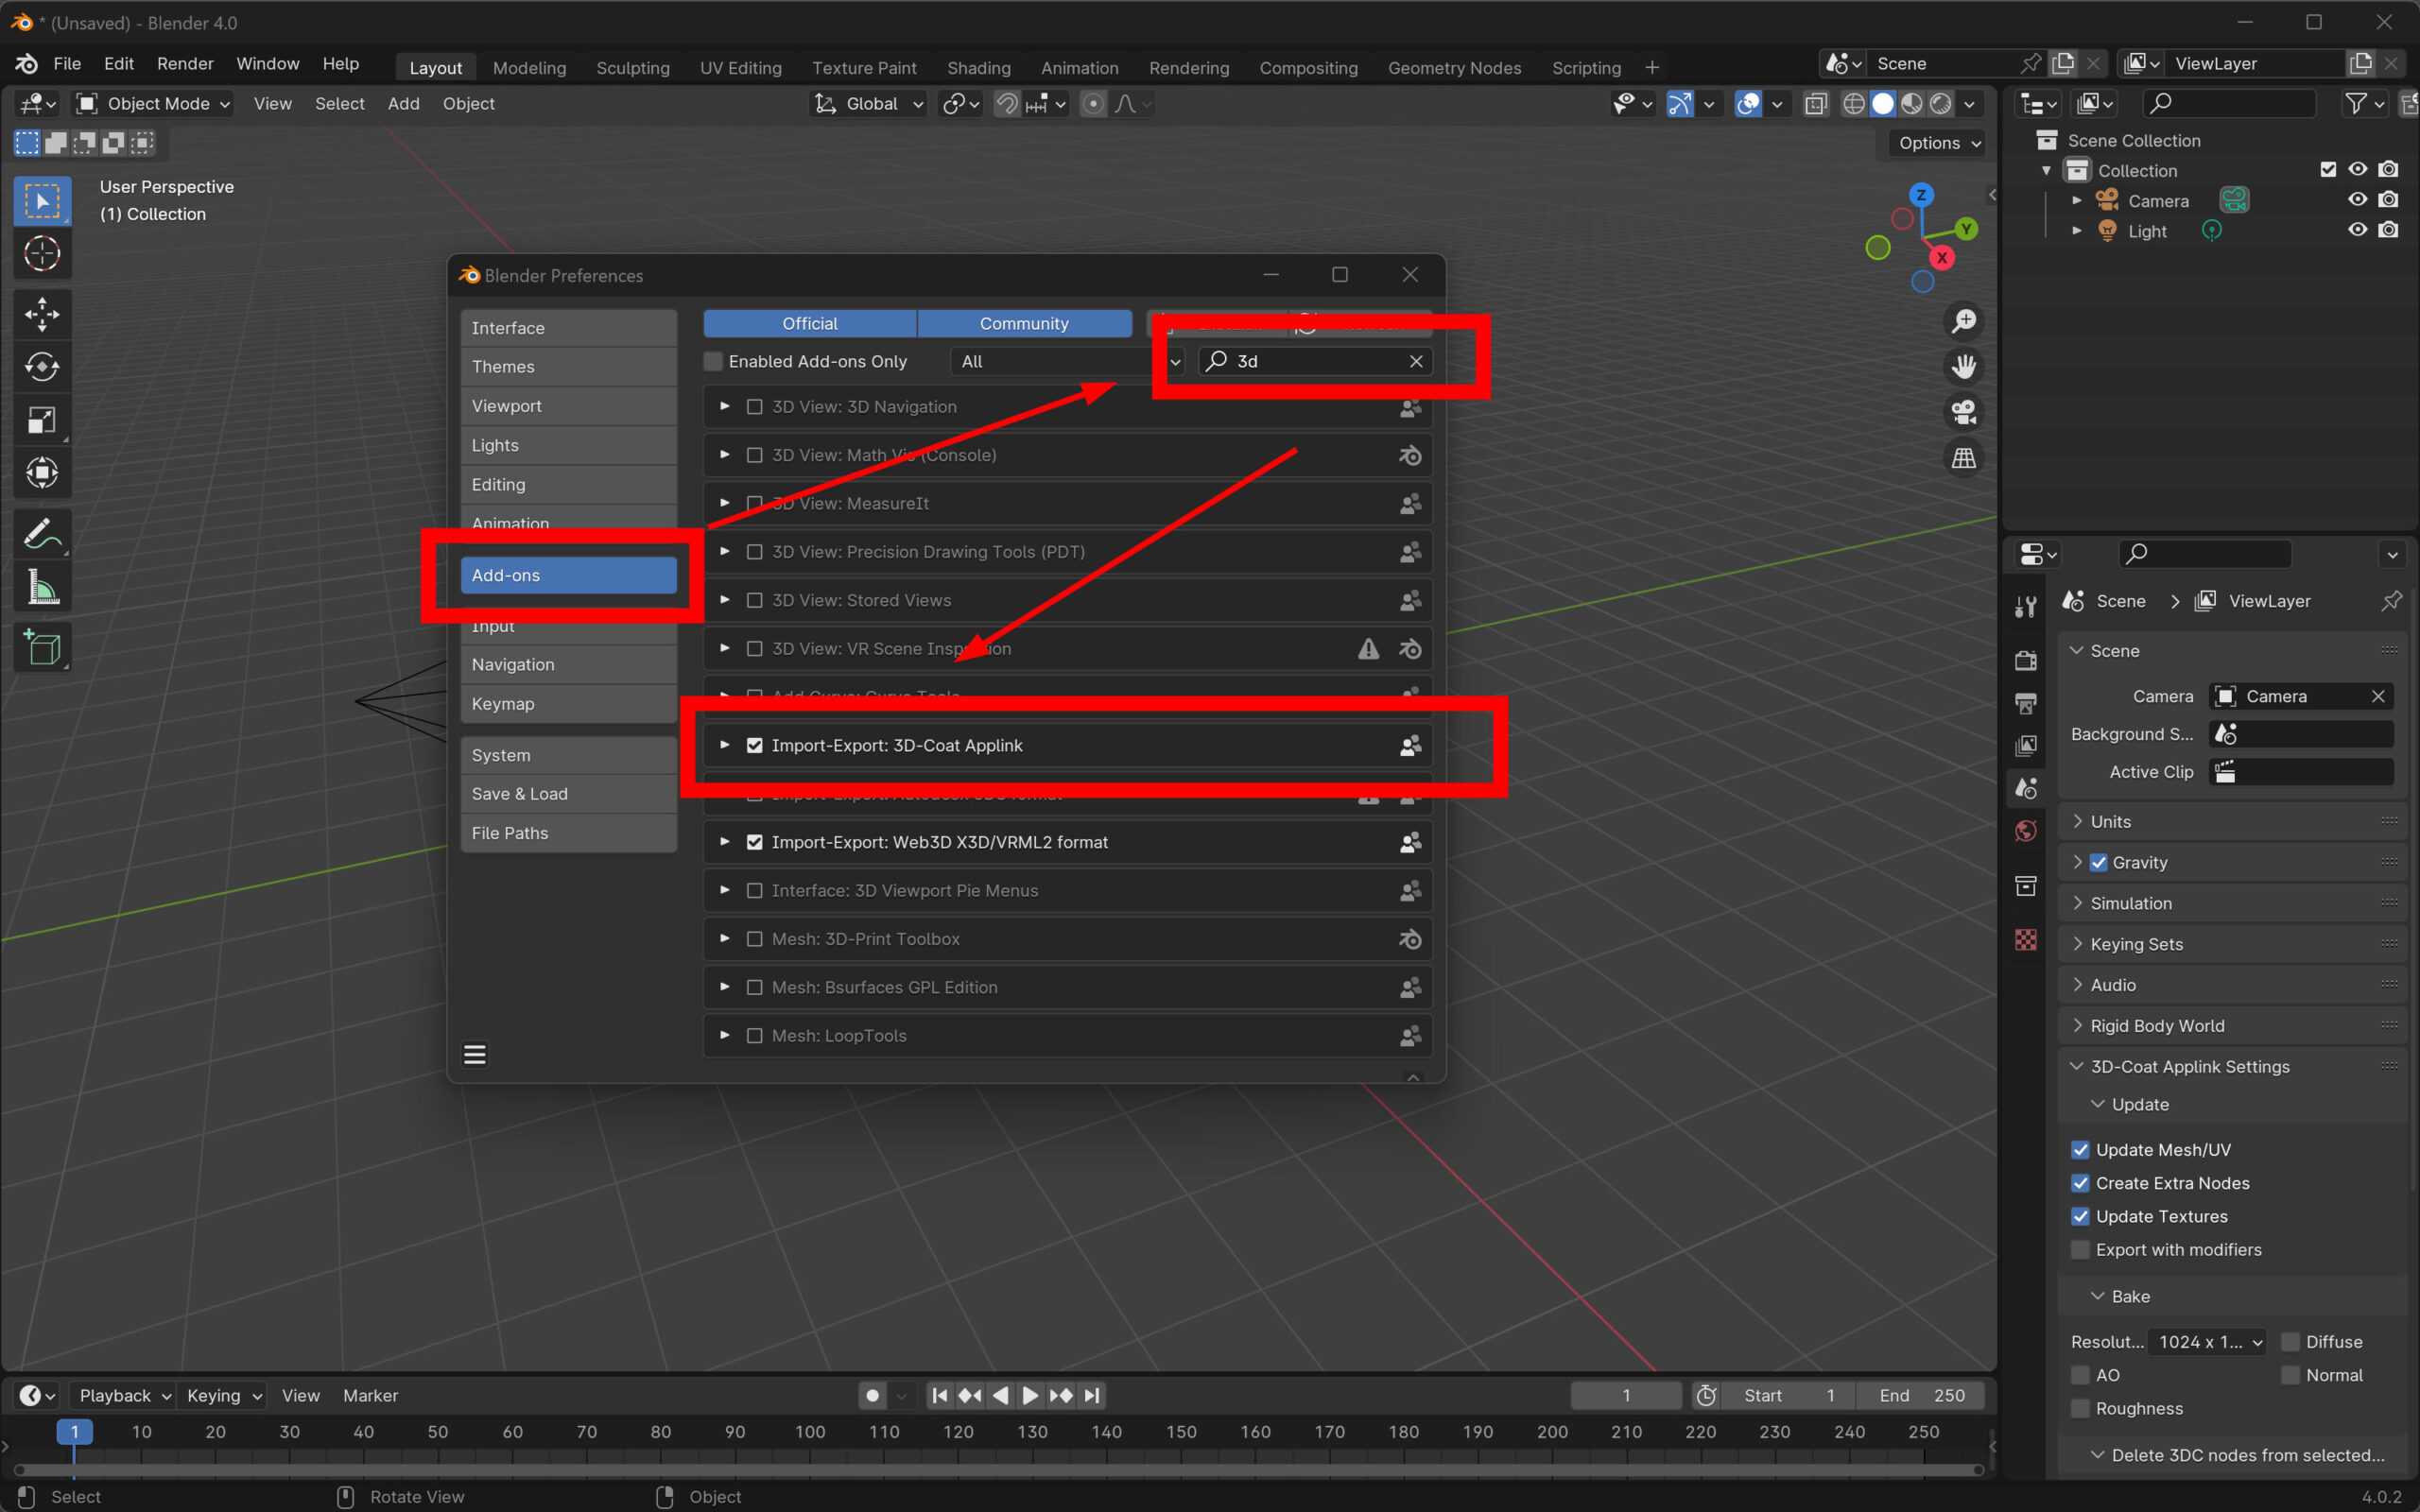Open the Object Mode dropdown
This screenshot has width=2420, height=1512.
[155, 104]
